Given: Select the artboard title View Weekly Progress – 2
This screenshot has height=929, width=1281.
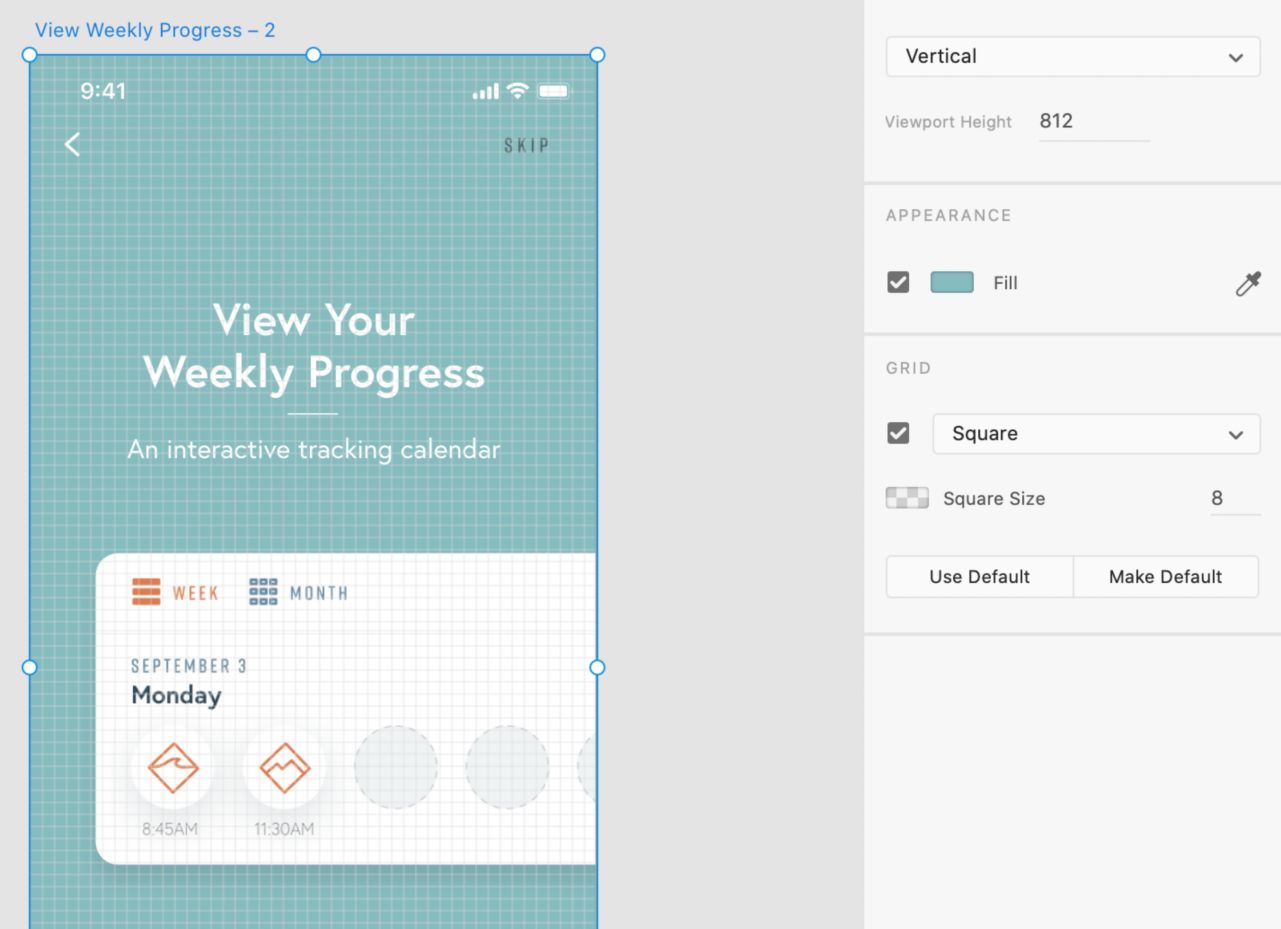Looking at the screenshot, I should point(155,30).
